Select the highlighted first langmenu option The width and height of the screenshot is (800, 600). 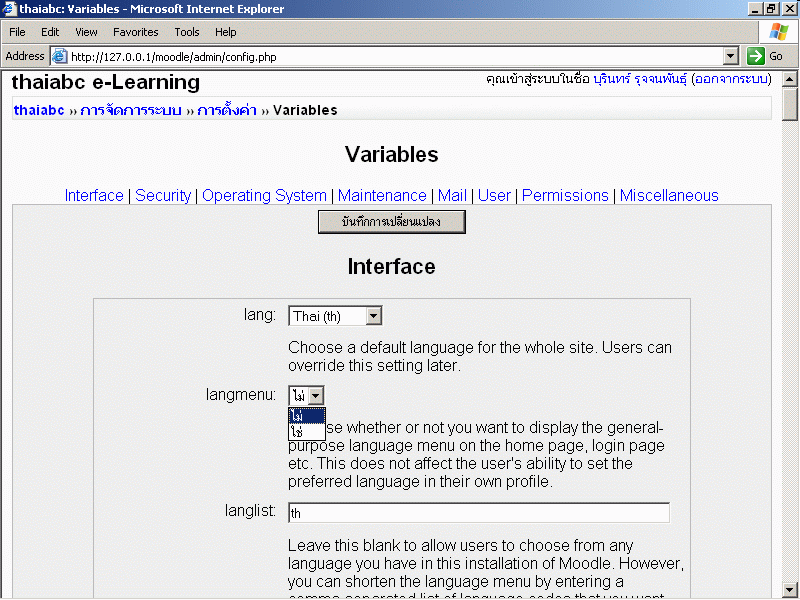306,415
